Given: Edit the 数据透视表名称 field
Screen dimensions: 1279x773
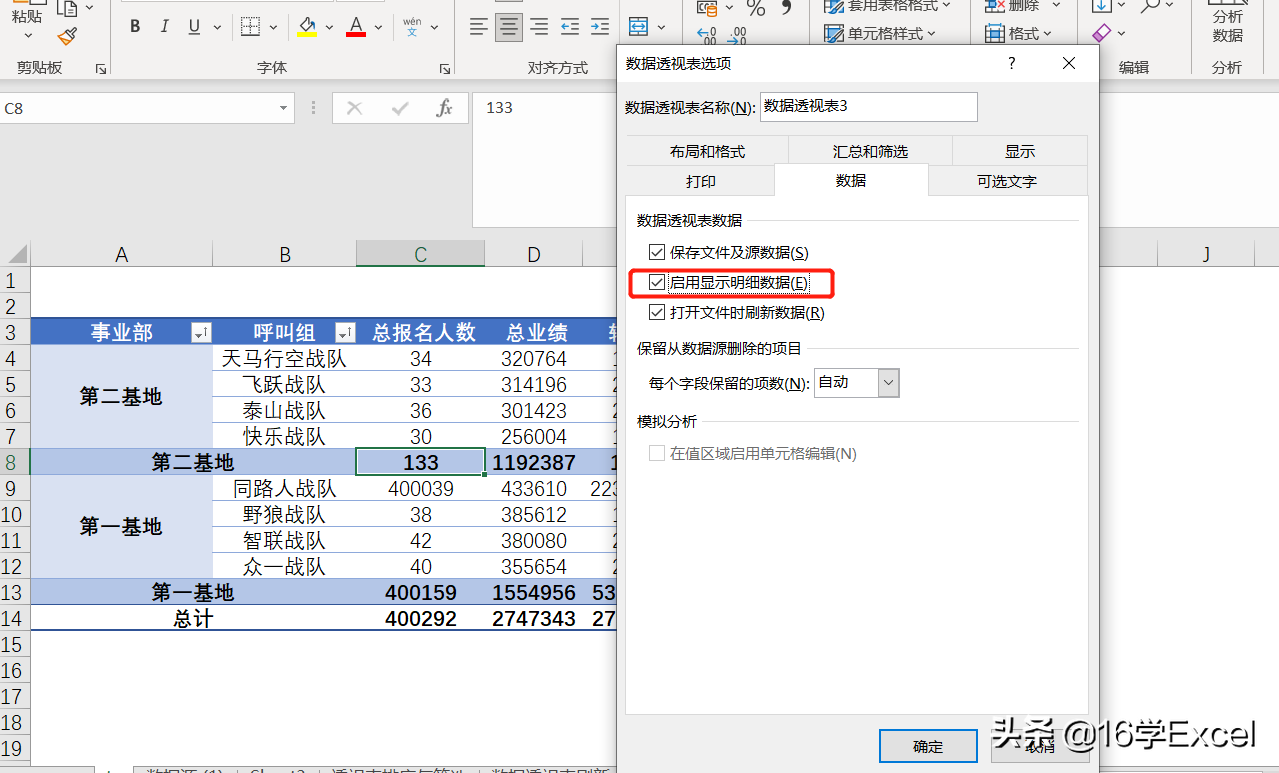Looking at the screenshot, I should coord(868,106).
